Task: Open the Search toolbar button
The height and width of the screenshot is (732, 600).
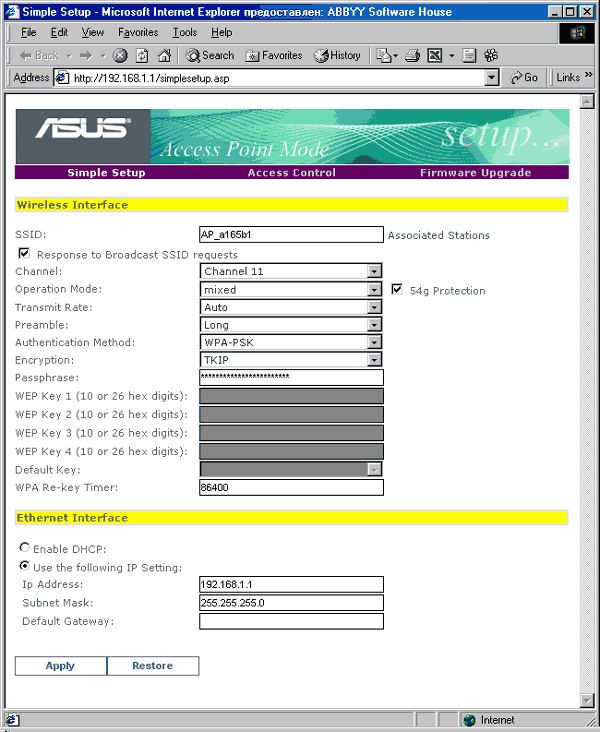Action: 210,56
